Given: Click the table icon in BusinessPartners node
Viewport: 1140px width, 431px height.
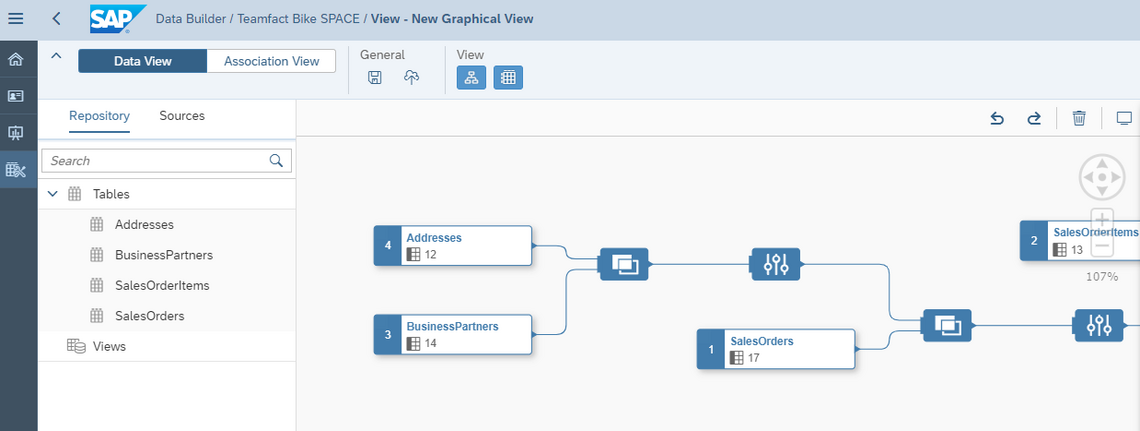Looking at the screenshot, I should (x=413, y=343).
